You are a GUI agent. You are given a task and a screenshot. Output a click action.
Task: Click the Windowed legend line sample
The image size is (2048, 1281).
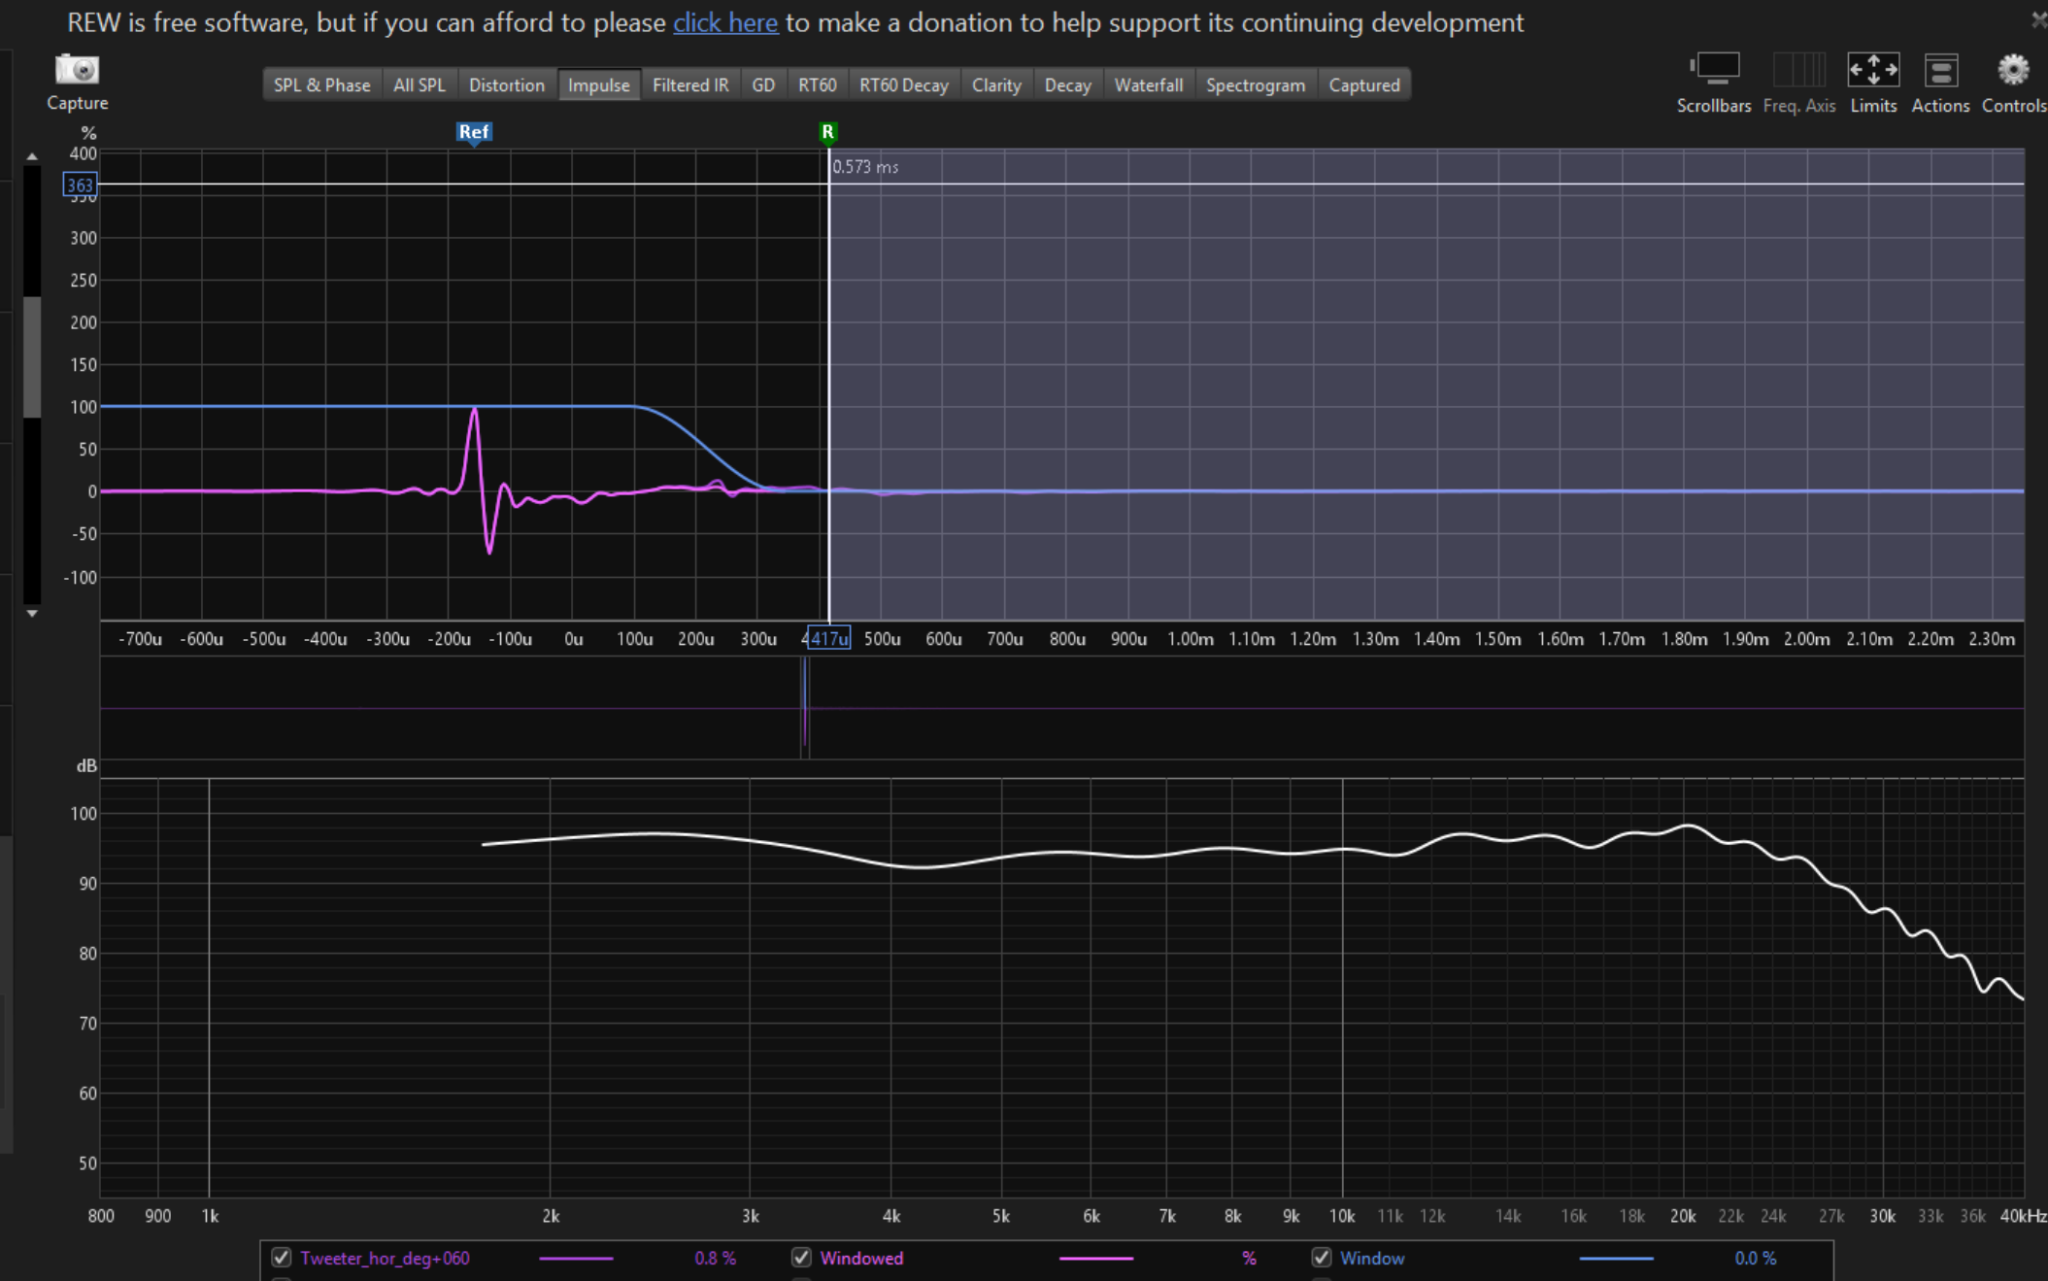pyautogui.click(x=1096, y=1258)
